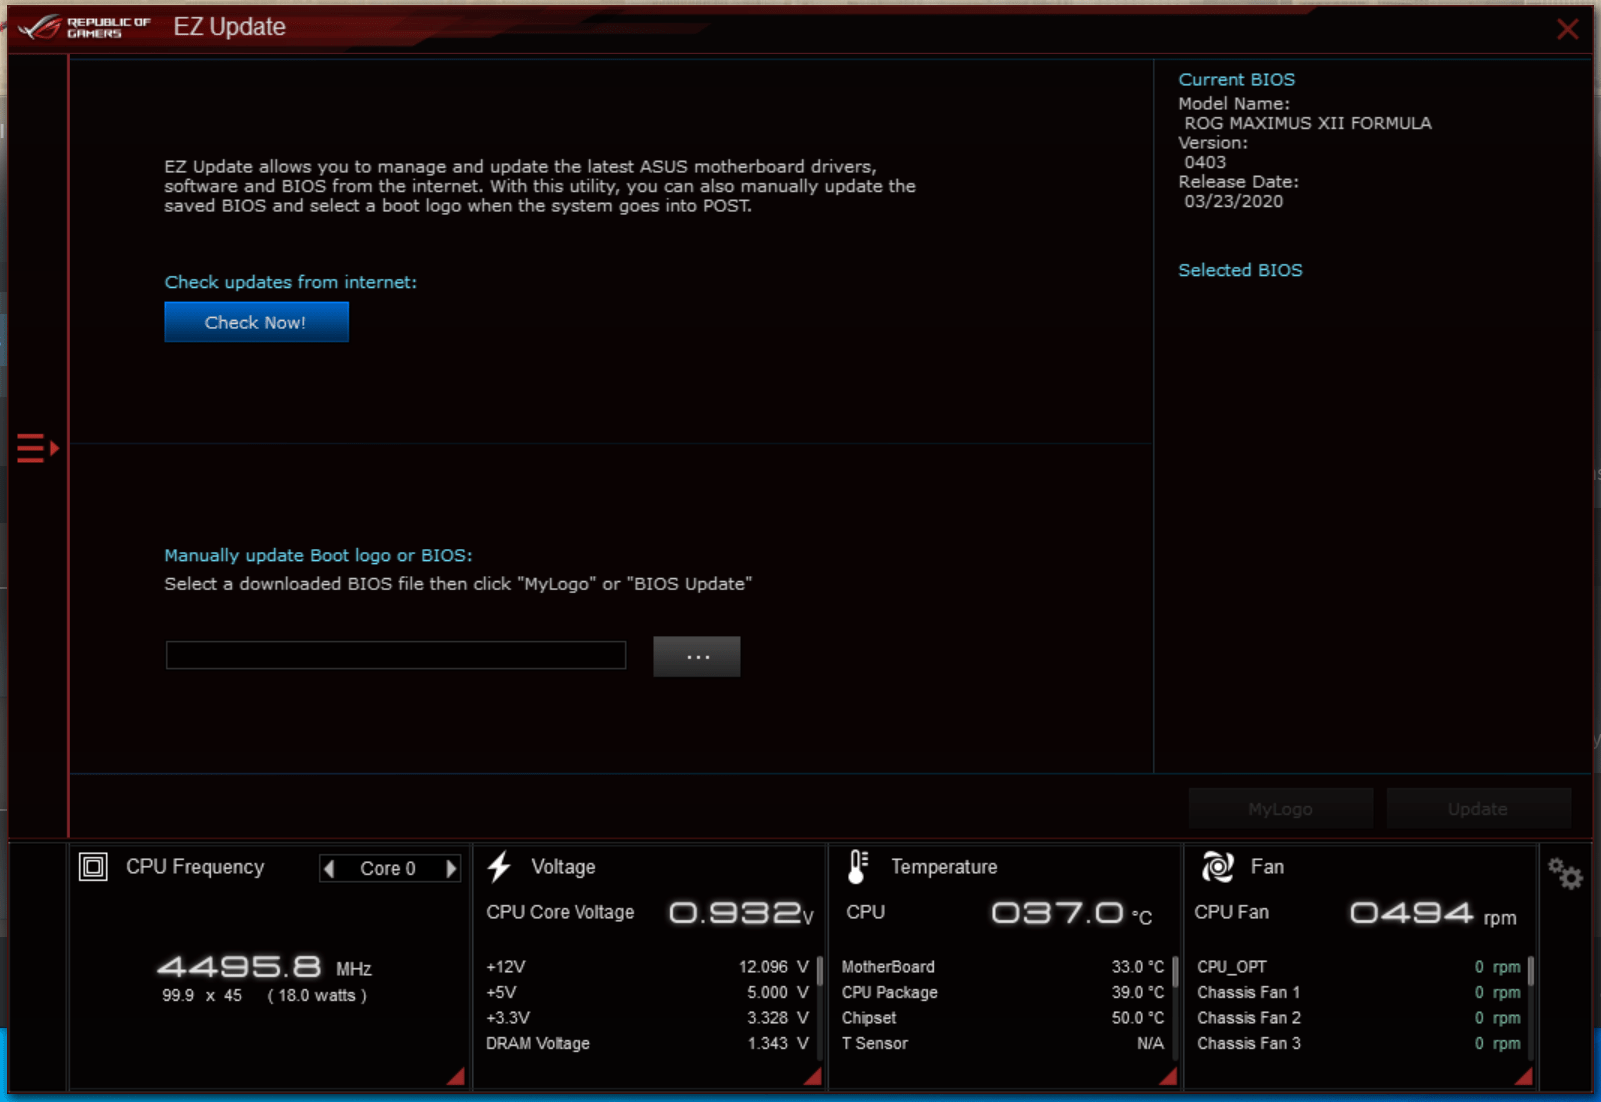This screenshot has width=1601, height=1102.
Task: Browse for a BIOS file
Action: coord(696,657)
